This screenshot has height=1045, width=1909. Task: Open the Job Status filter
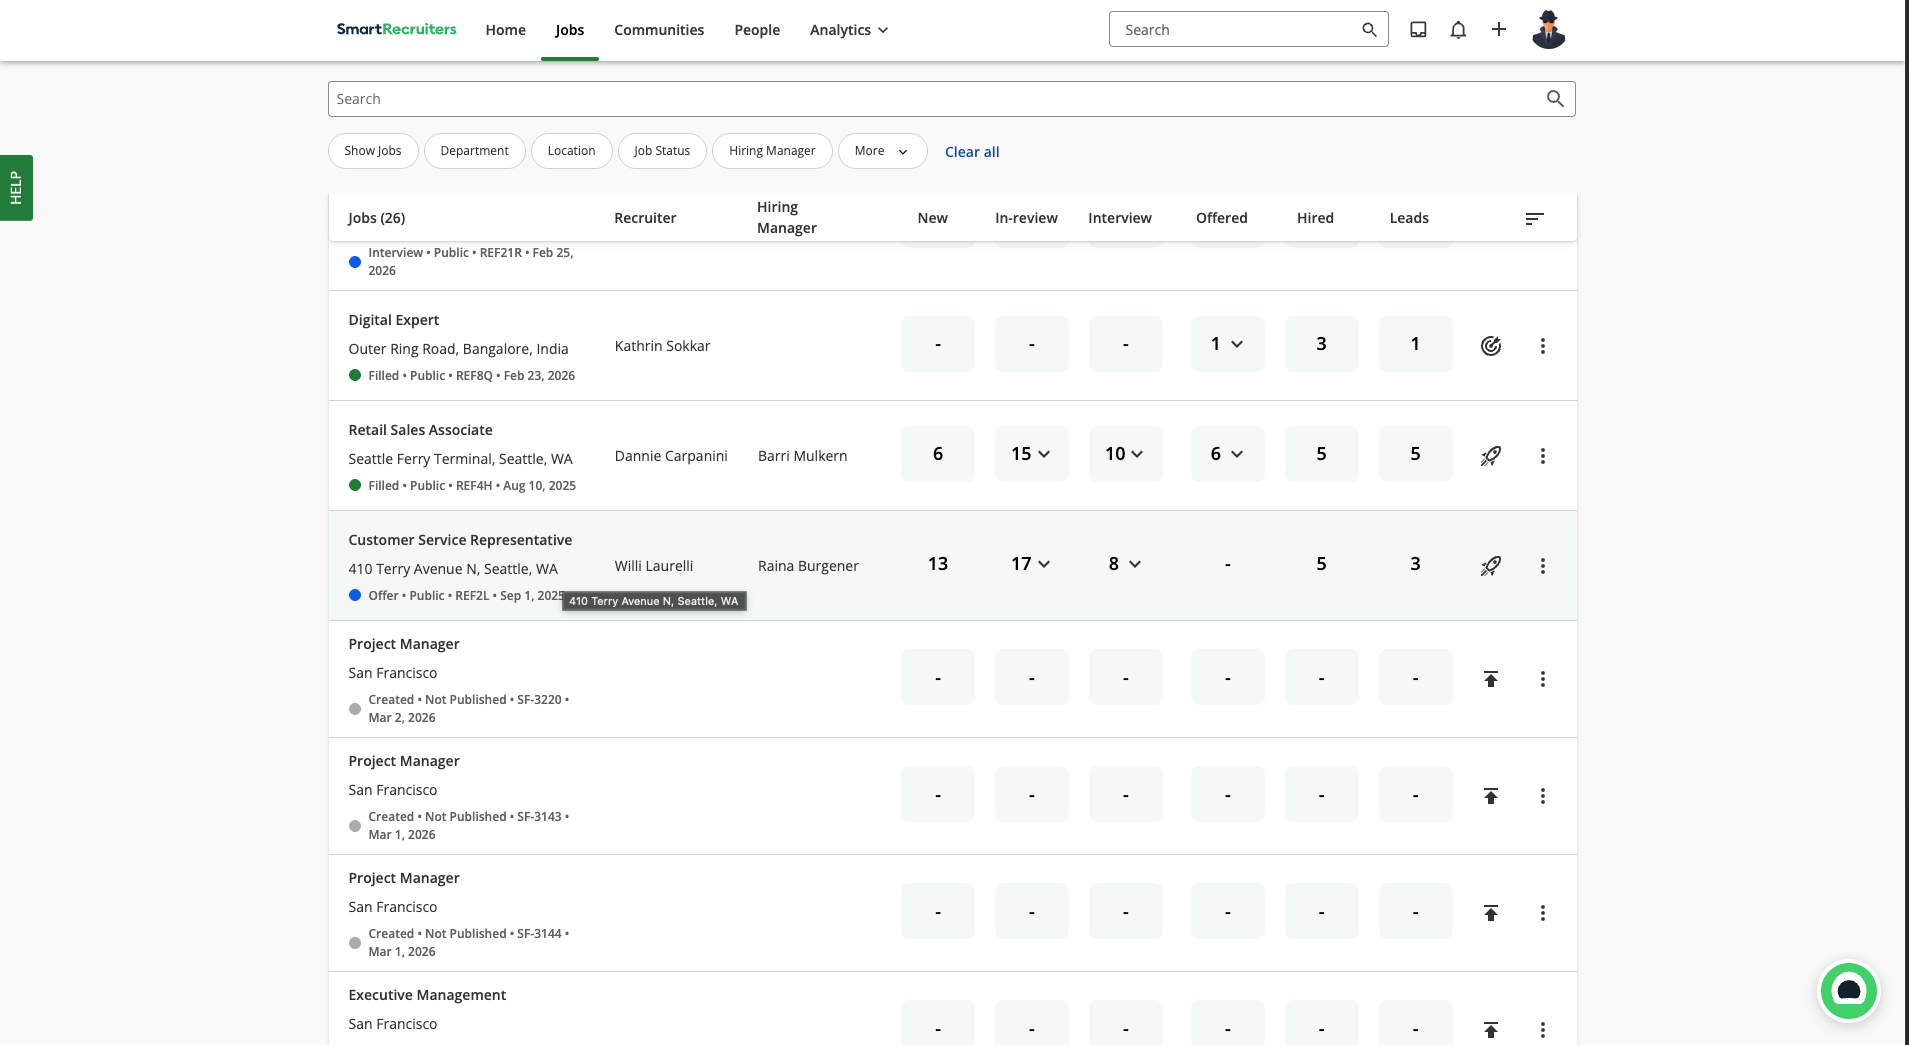tap(661, 151)
